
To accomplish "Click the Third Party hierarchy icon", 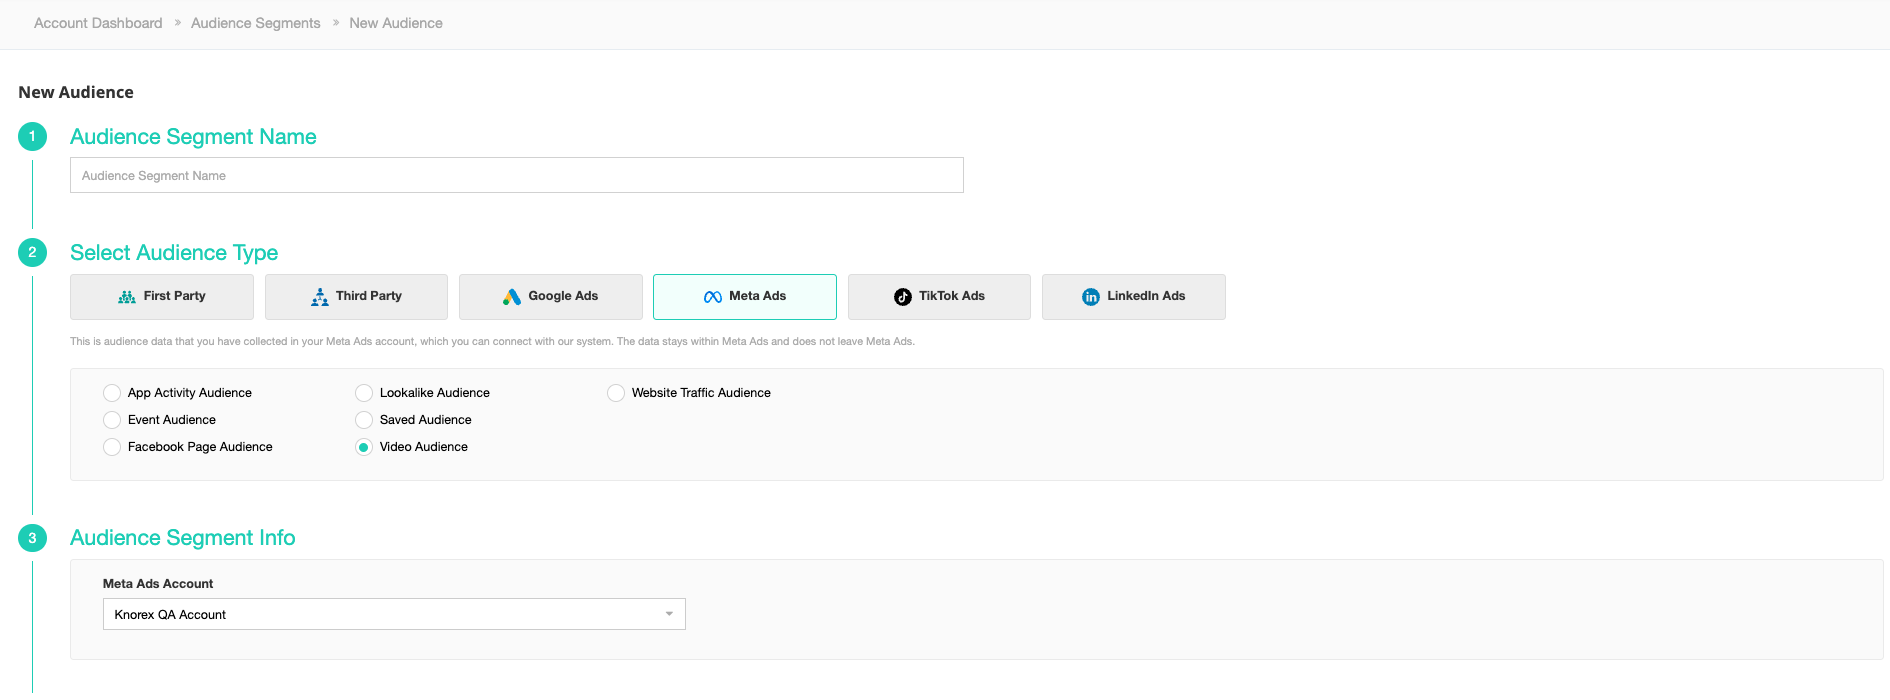I will (320, 297).
